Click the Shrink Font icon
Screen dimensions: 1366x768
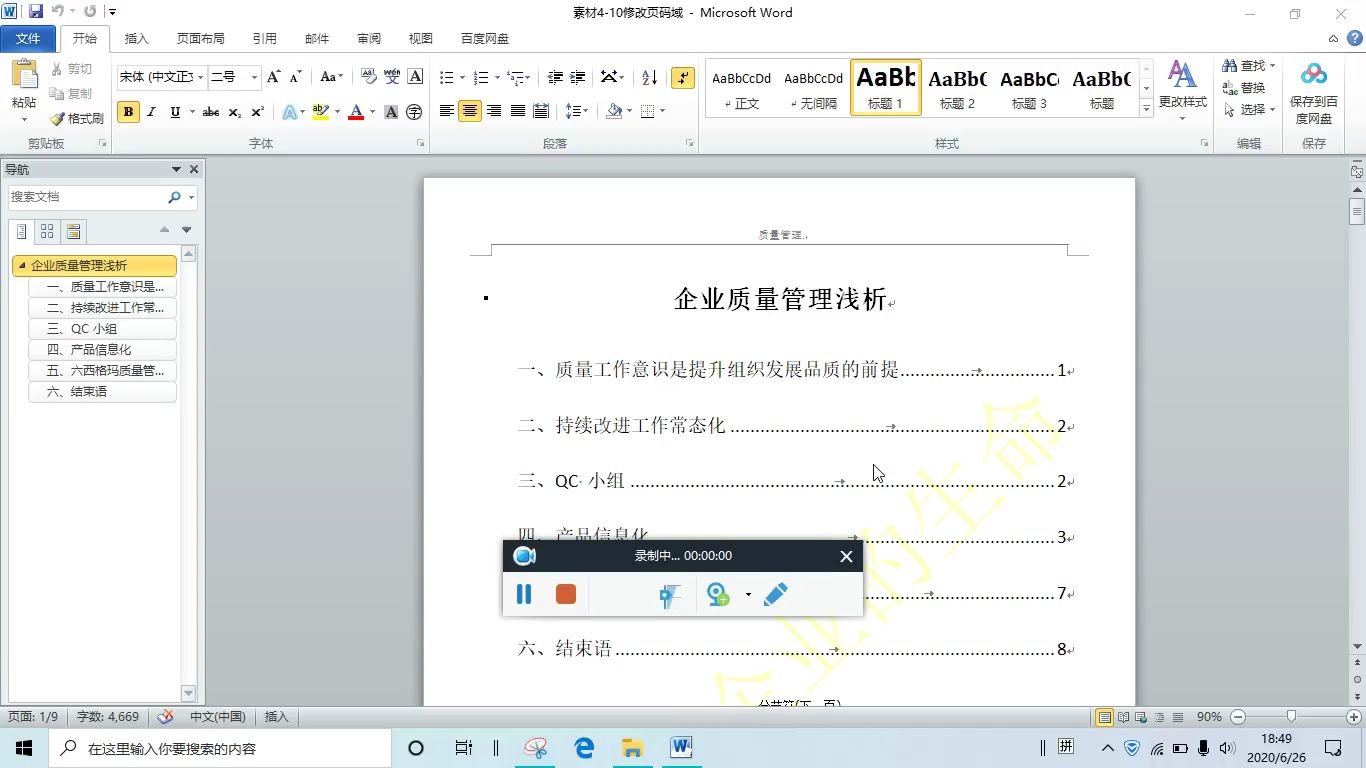tap(295, 77)
